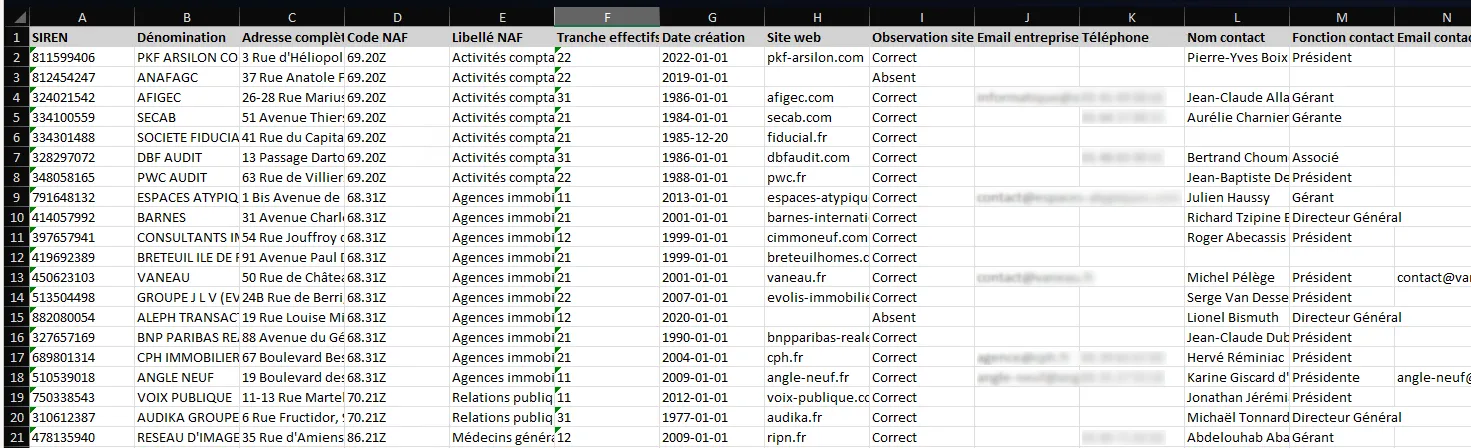Viewport: 1471px width, 448px height.
Task: Select column K header
Action: click(1132, 17)
